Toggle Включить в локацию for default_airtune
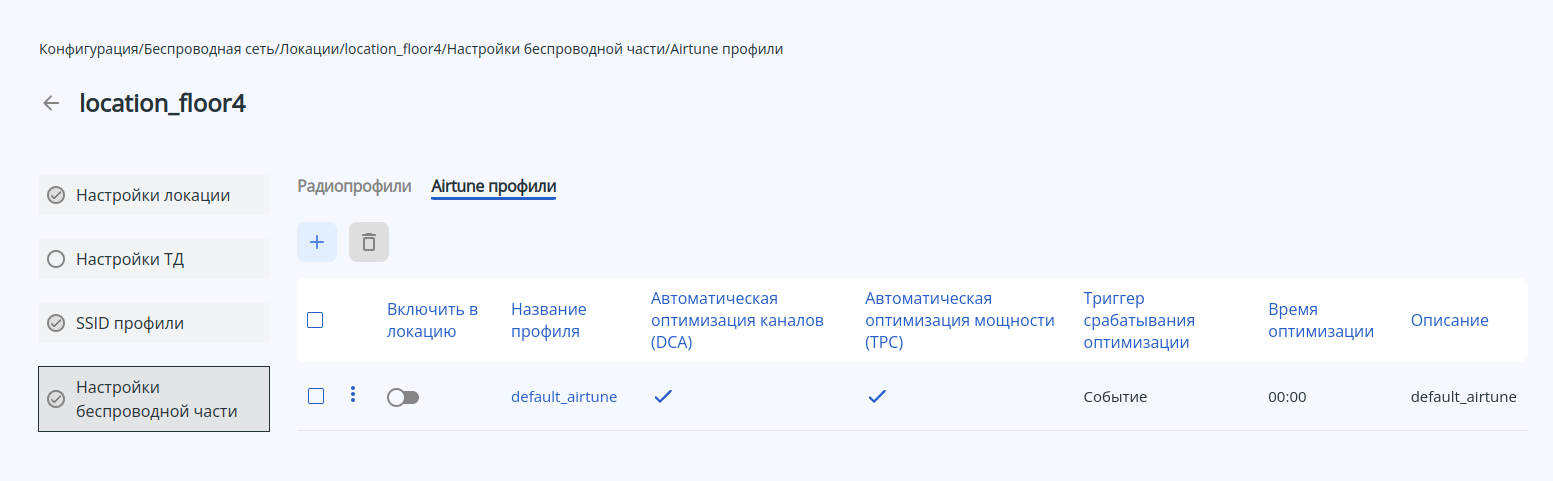This screenshot has width=1553, height=481. click(x=403, y=397)
